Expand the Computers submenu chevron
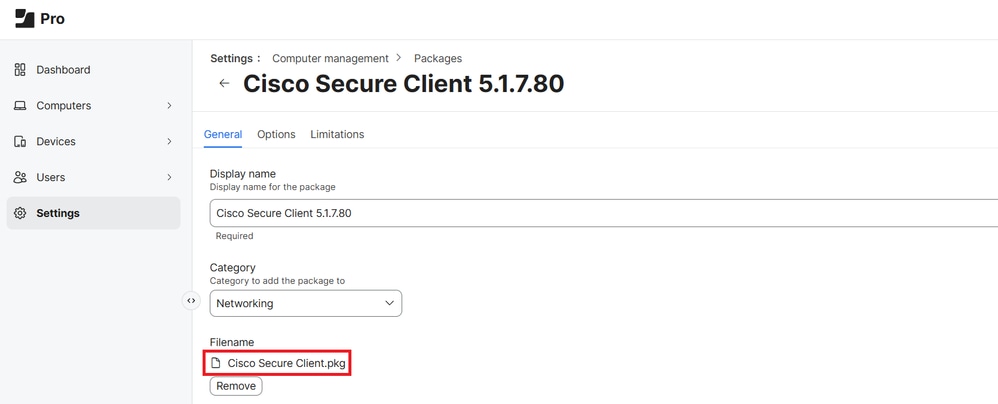Screen dimensions: 998x404 click(x=169, y=106)
